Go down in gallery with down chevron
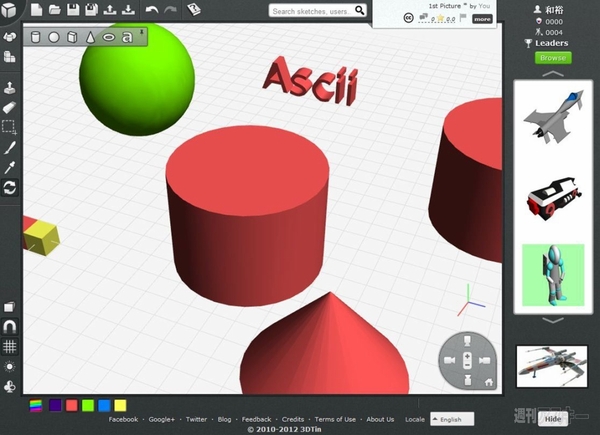 [553, 320]
